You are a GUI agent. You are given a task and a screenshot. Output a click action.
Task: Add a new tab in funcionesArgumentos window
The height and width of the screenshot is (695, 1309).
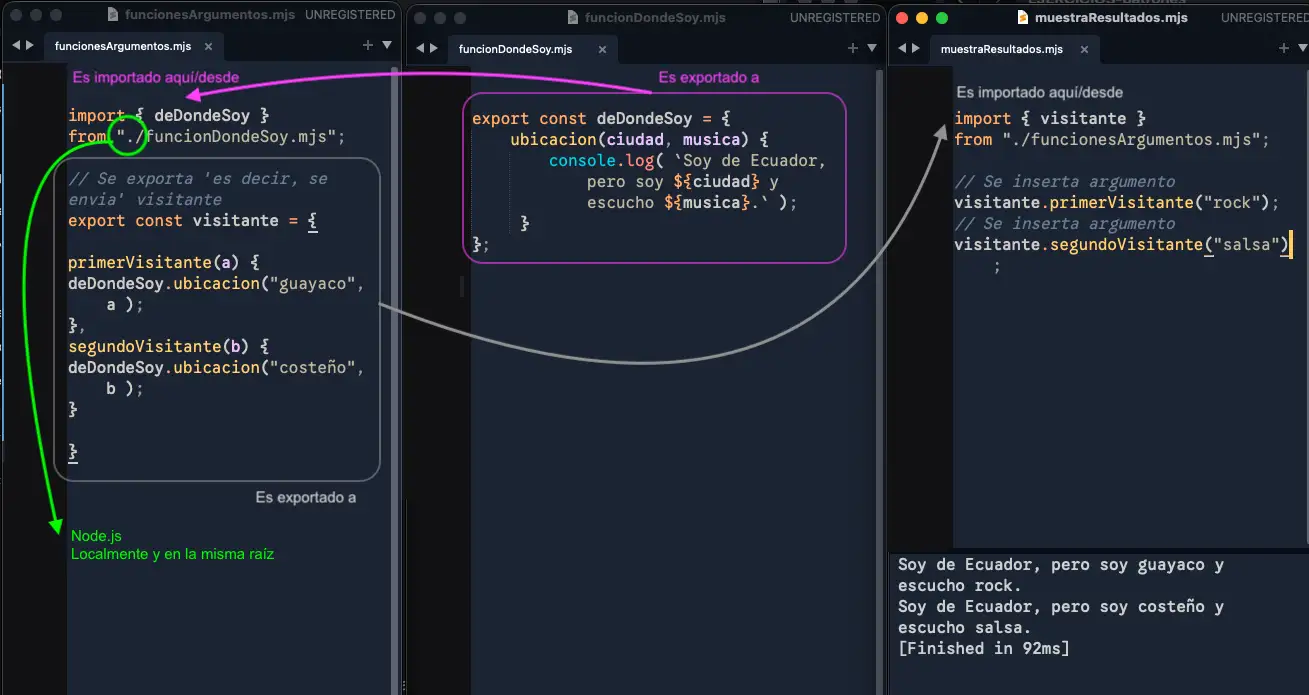coord(368,46)
